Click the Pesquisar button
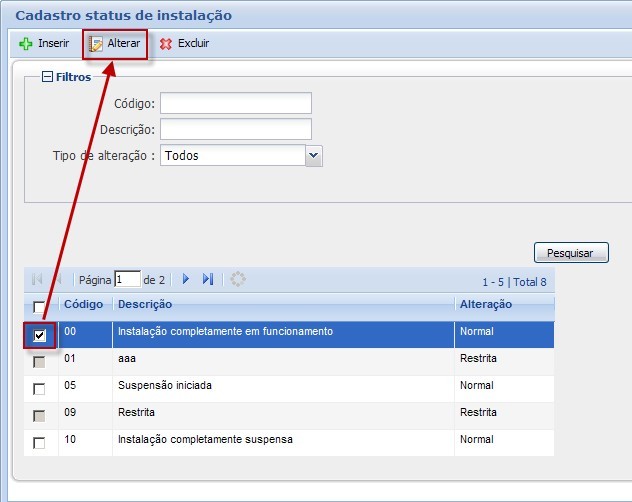 pos(571,253)
